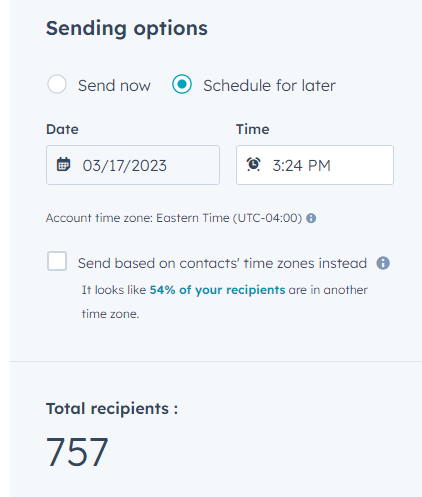Select the Send now radio button
The width and height of the screenshot is (422, 497).
pyautogui.click(x=57, y=84)
